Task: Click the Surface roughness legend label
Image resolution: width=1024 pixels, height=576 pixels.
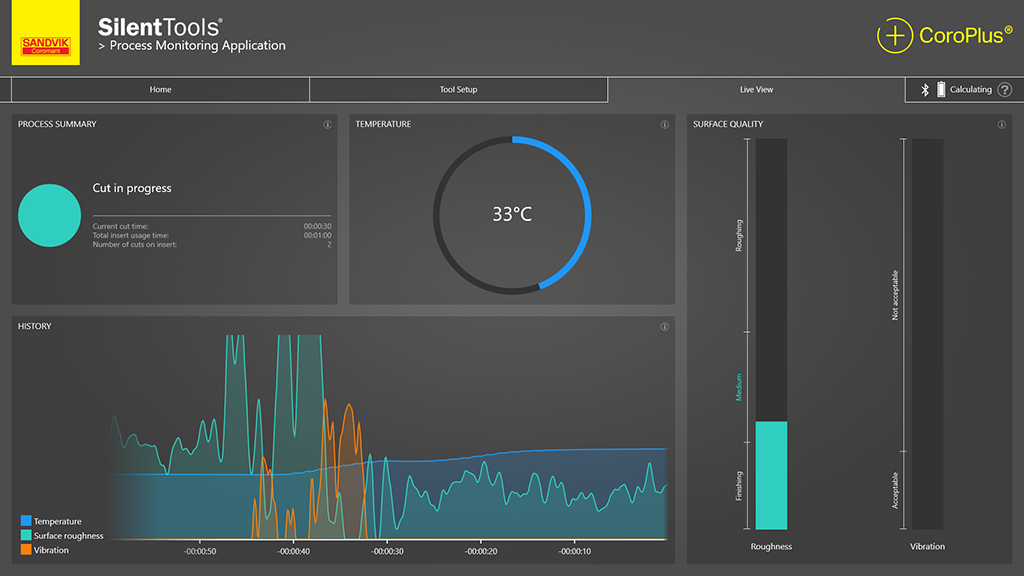Action: [69, 536]
